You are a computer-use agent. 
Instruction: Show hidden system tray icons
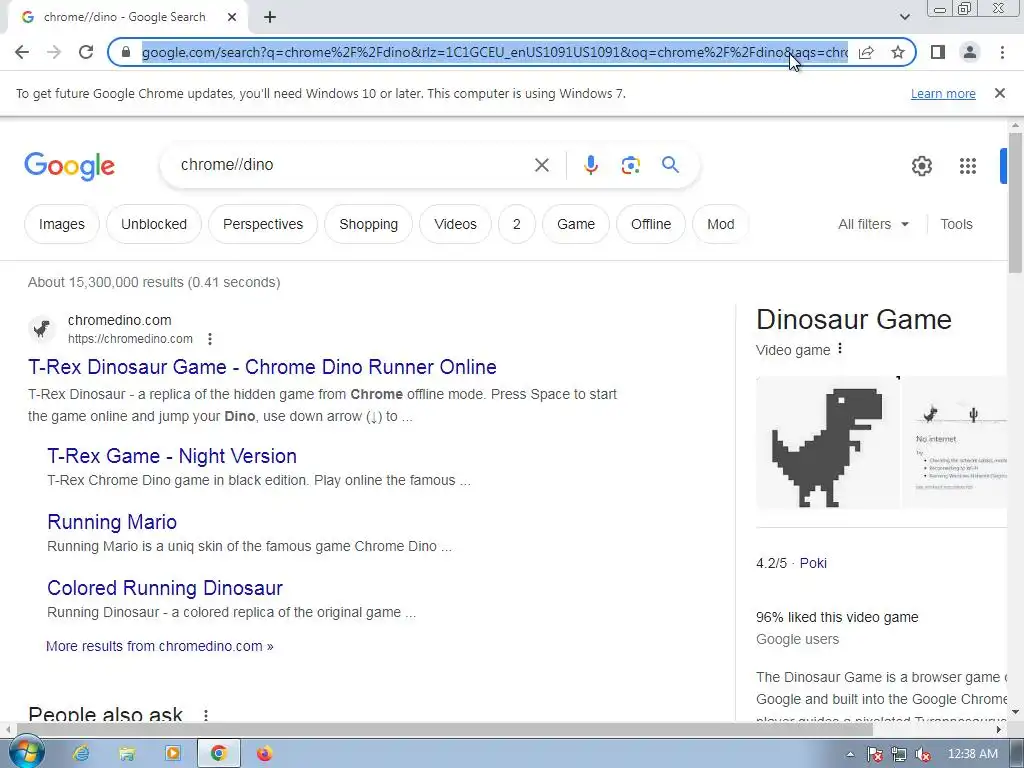[x=850, y=754]
